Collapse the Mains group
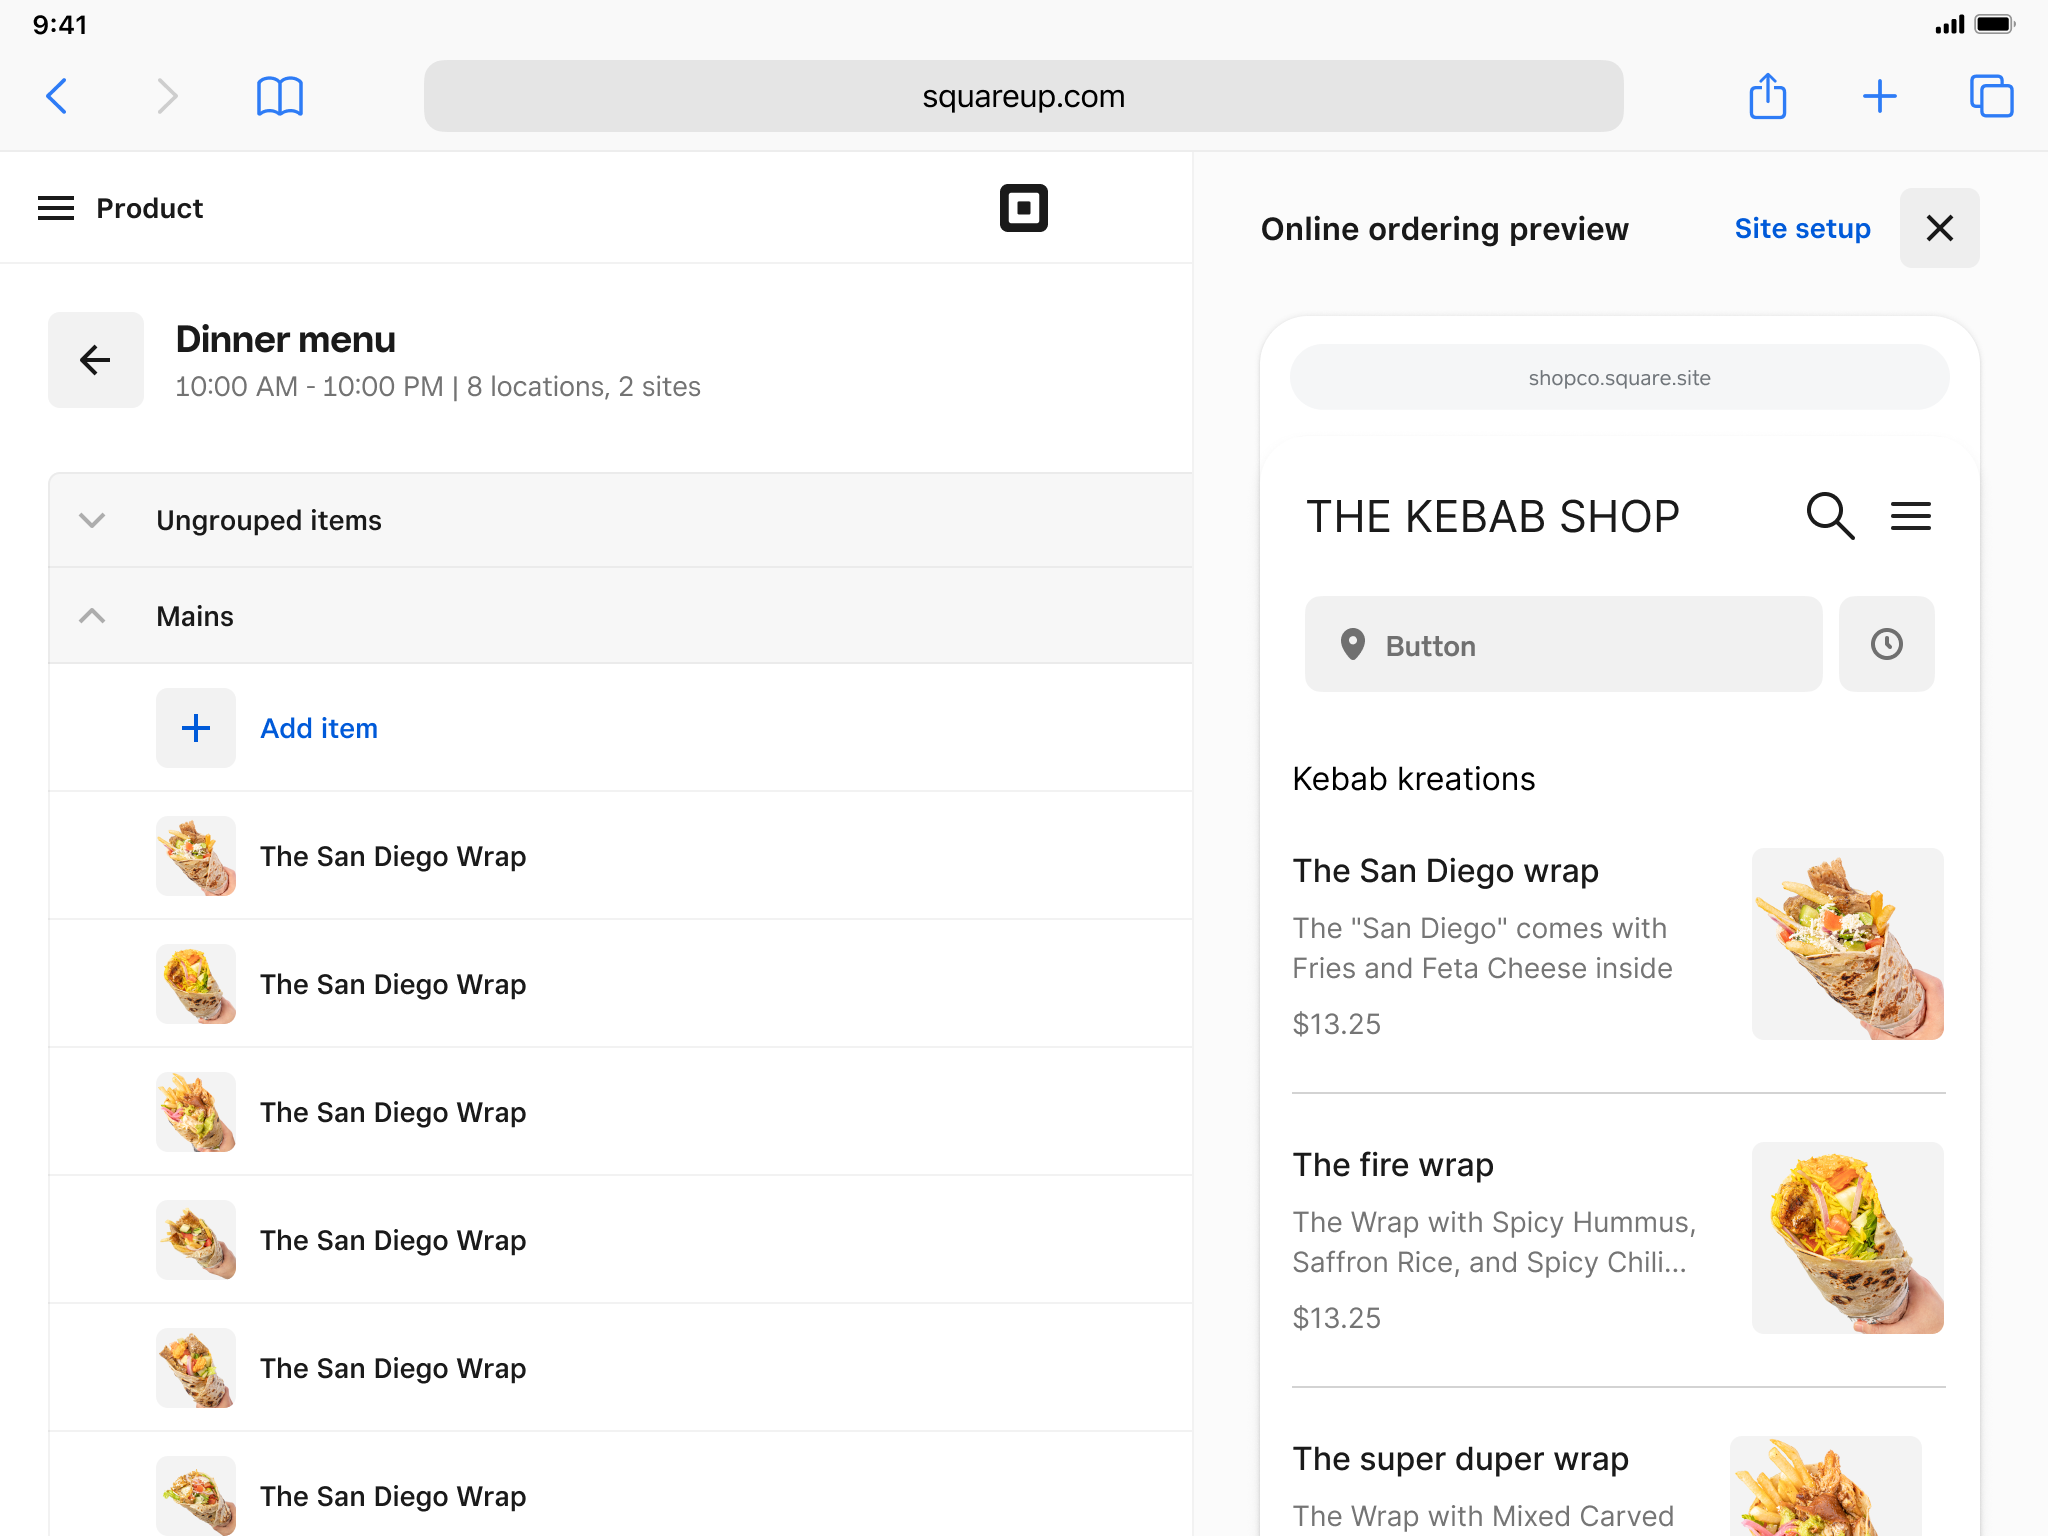 92,616
